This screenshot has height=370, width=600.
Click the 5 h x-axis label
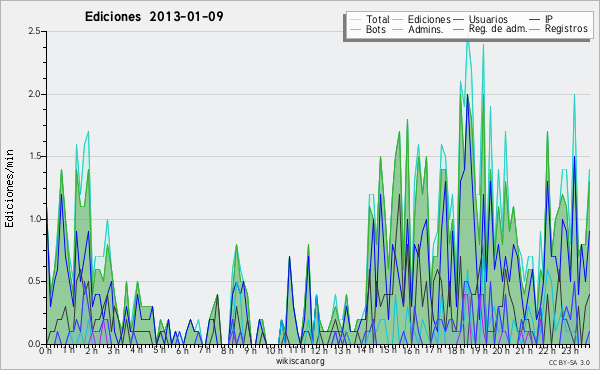159,350
